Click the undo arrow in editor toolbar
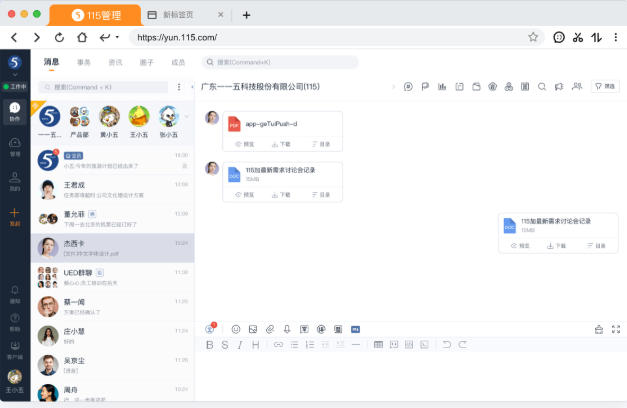Viewport: 627px width, 408px height. pos(446,345)
